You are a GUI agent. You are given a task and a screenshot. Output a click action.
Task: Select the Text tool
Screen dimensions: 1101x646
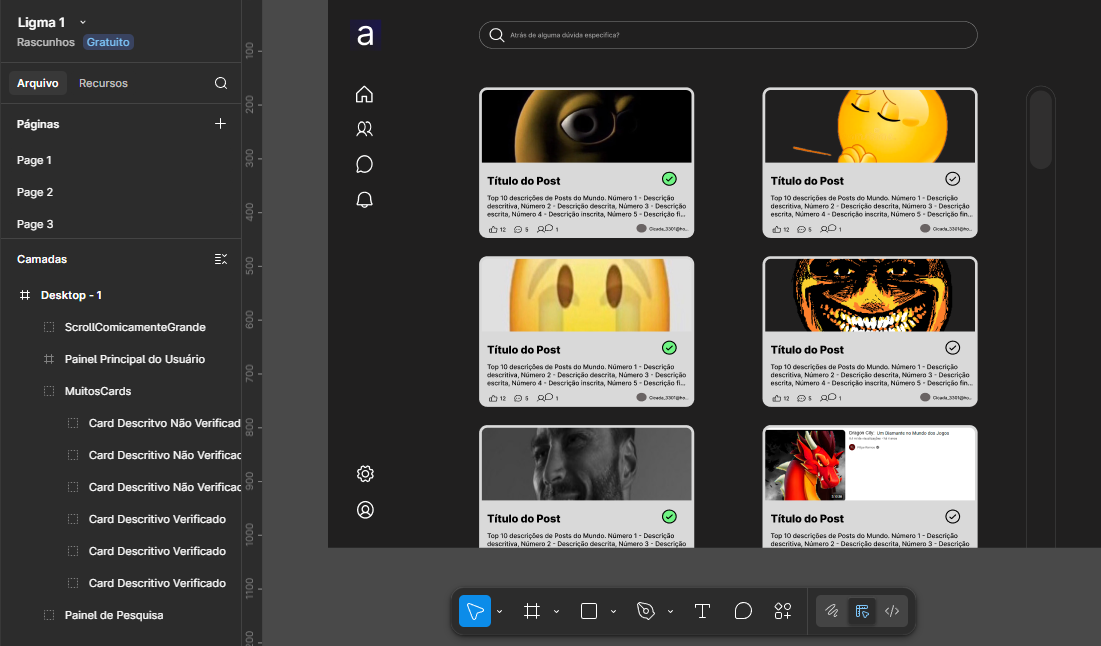(x=702, y=611)
